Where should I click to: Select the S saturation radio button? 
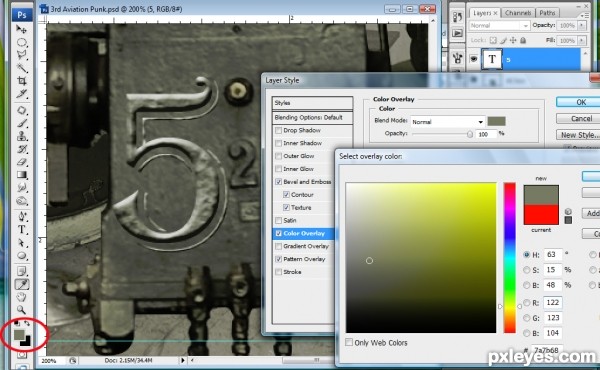pyautogui.click(x=527, y=270)
